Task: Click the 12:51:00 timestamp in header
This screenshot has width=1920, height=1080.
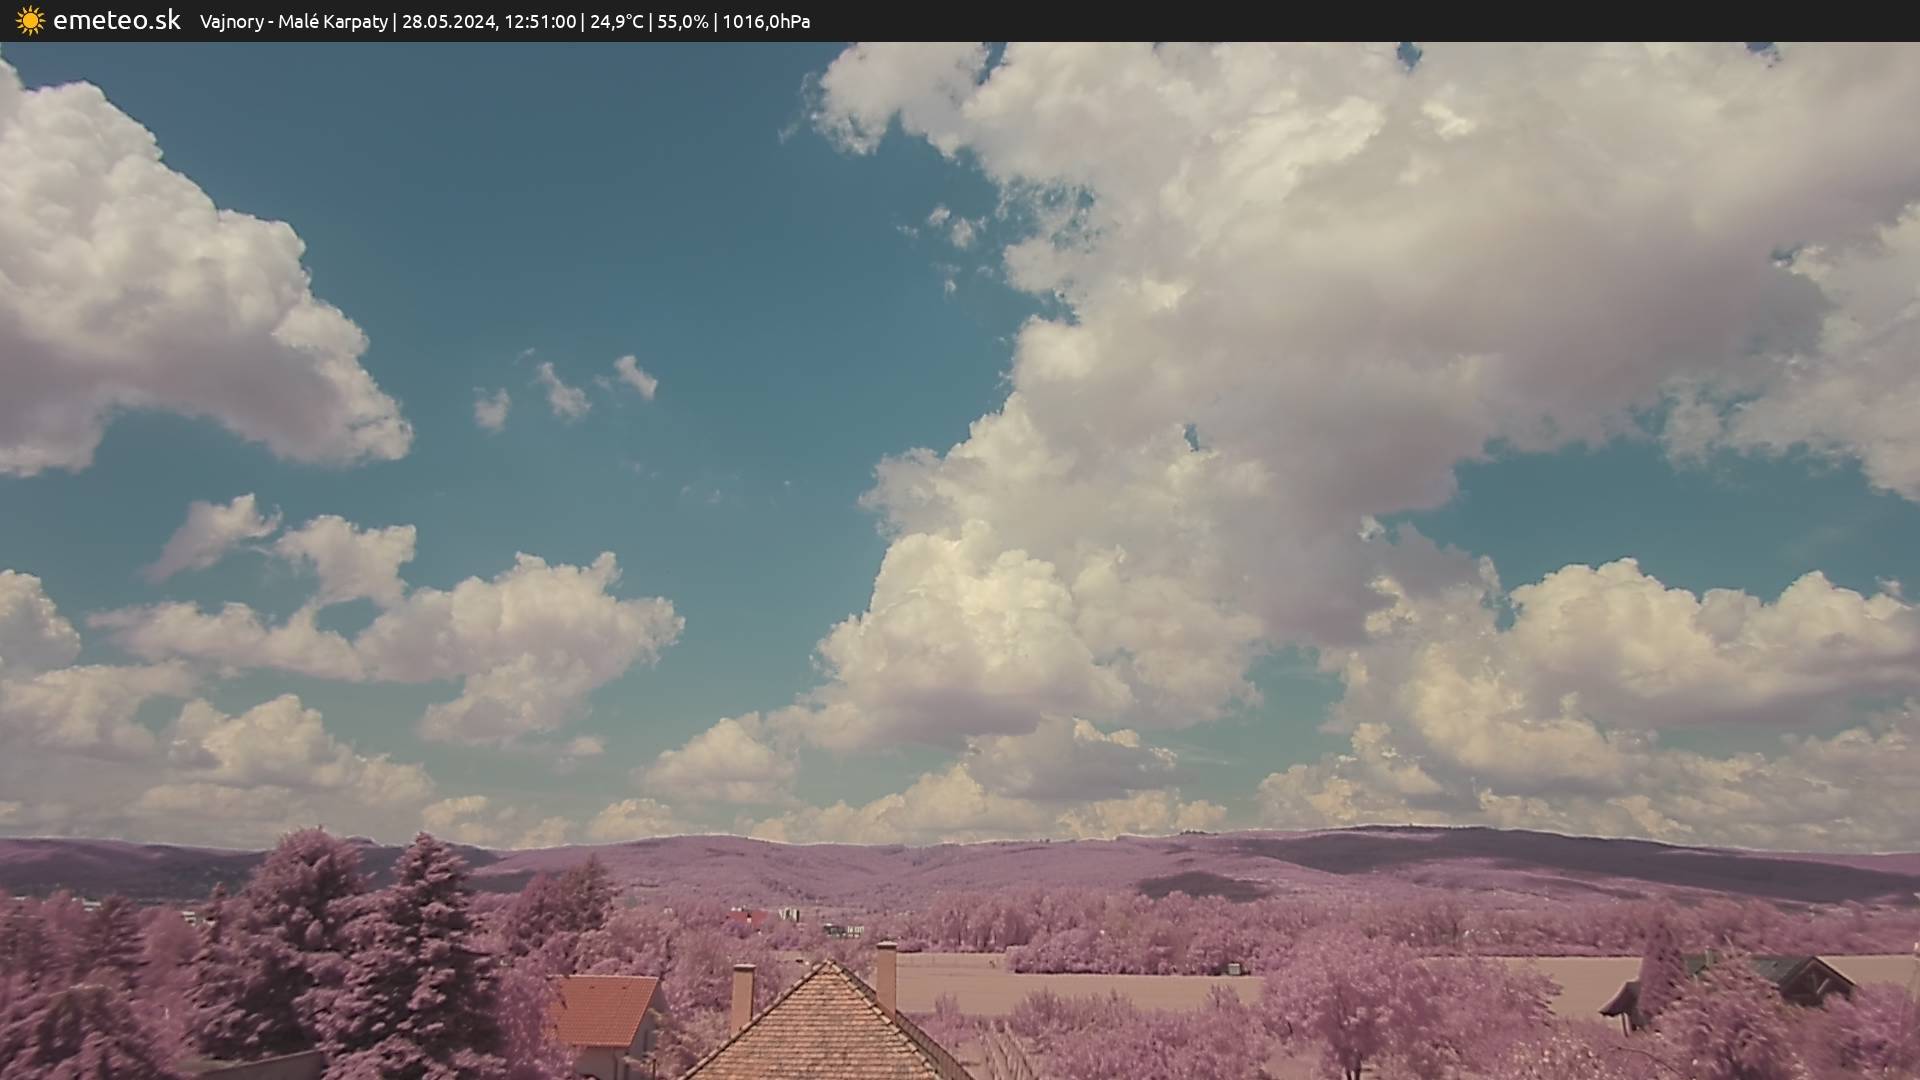Action: [540, 22]
